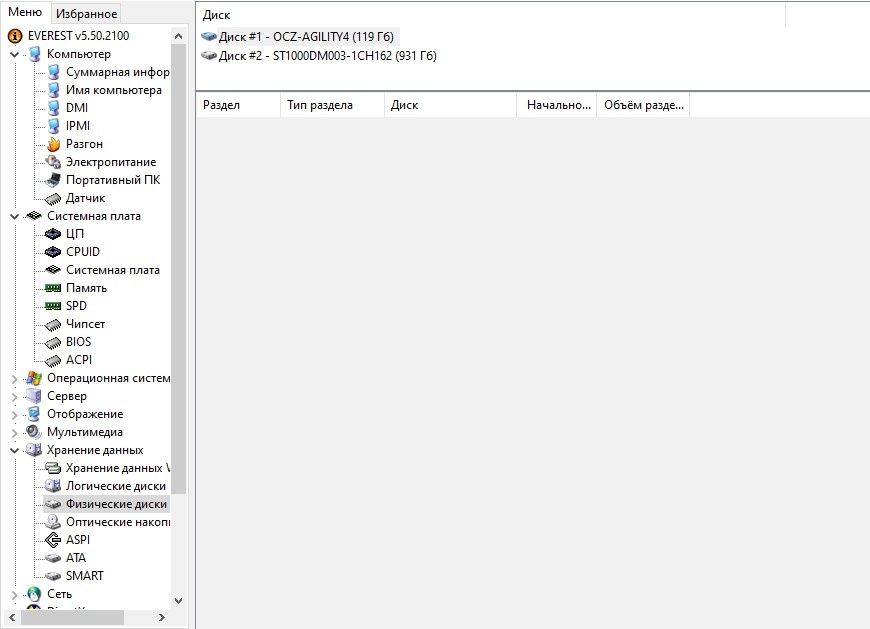This screenshot has width=870, height=629.
Task: Click the EVEREST v5.50.2100 info icon
Action: 15,37
